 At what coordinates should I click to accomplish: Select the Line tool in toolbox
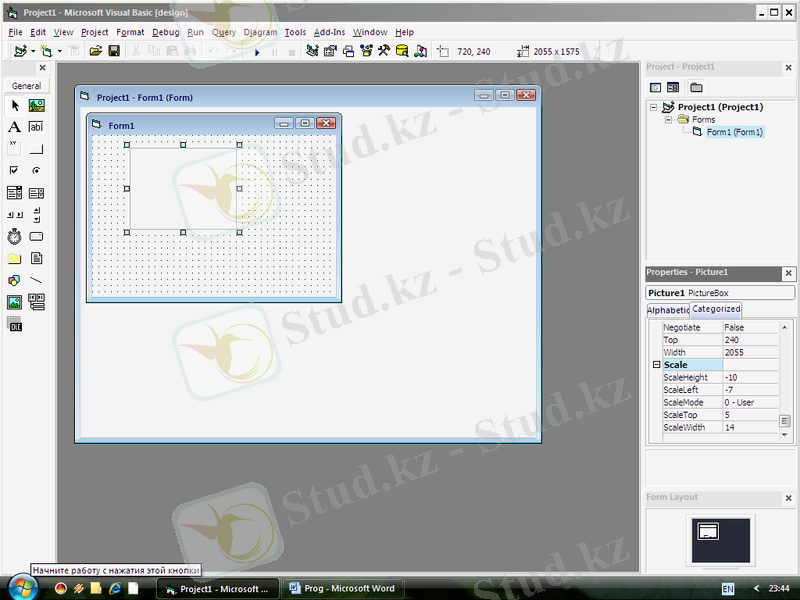[x=36, y=280]
